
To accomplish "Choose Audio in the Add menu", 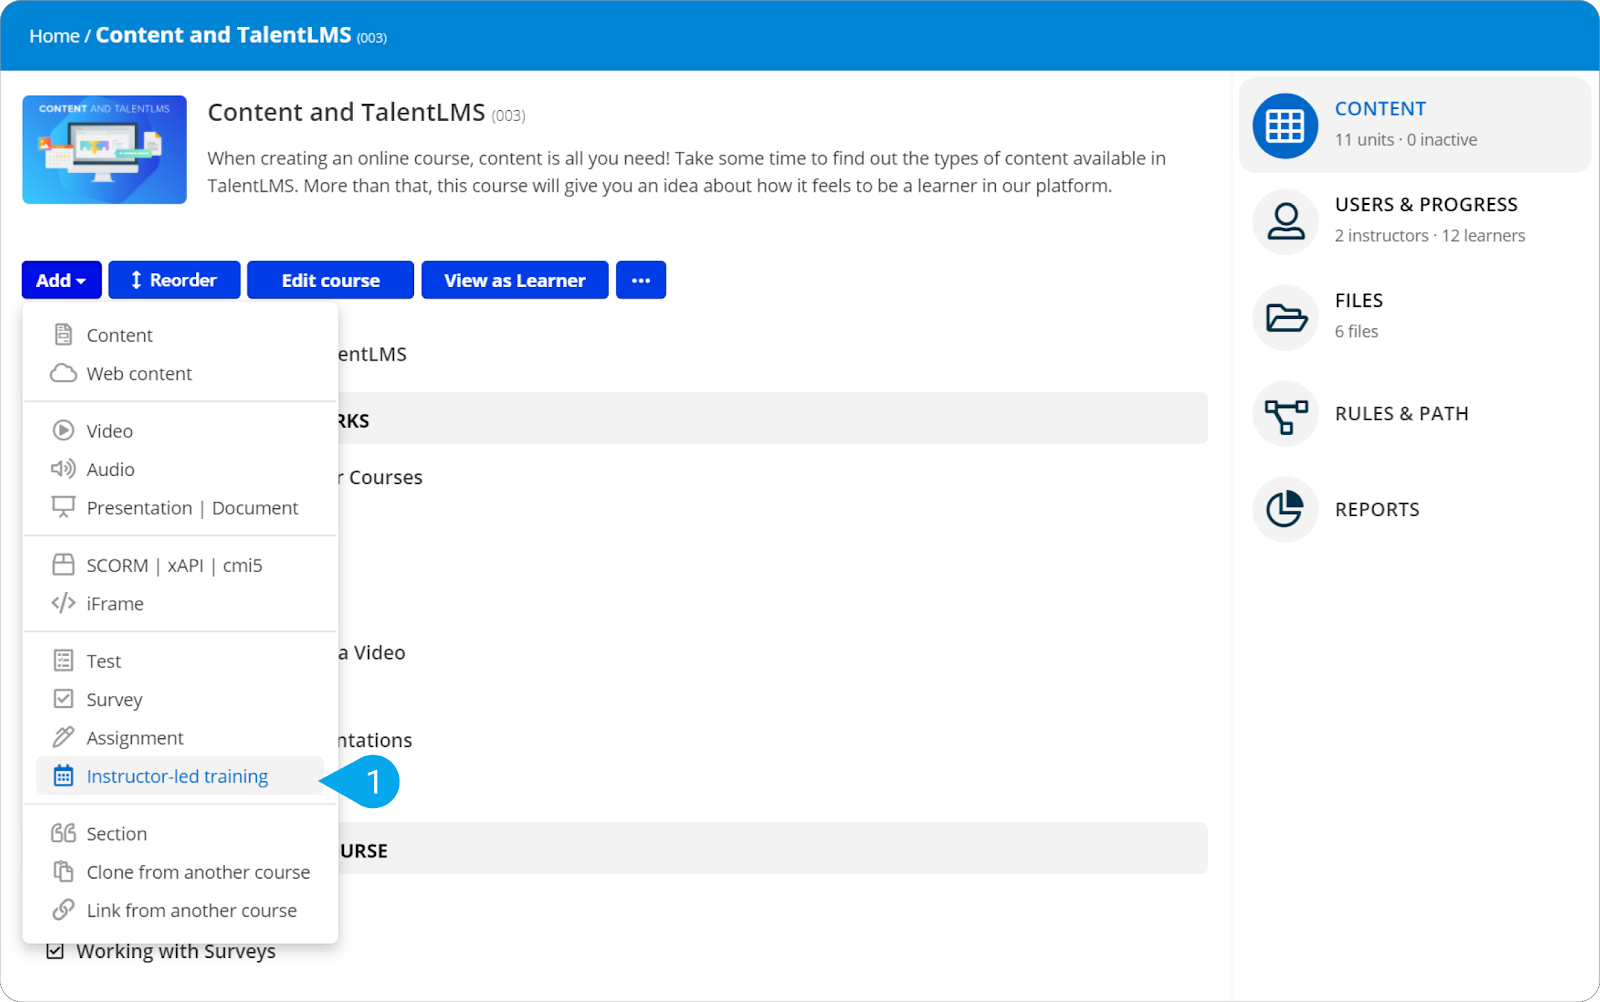I will coord(180,469).
